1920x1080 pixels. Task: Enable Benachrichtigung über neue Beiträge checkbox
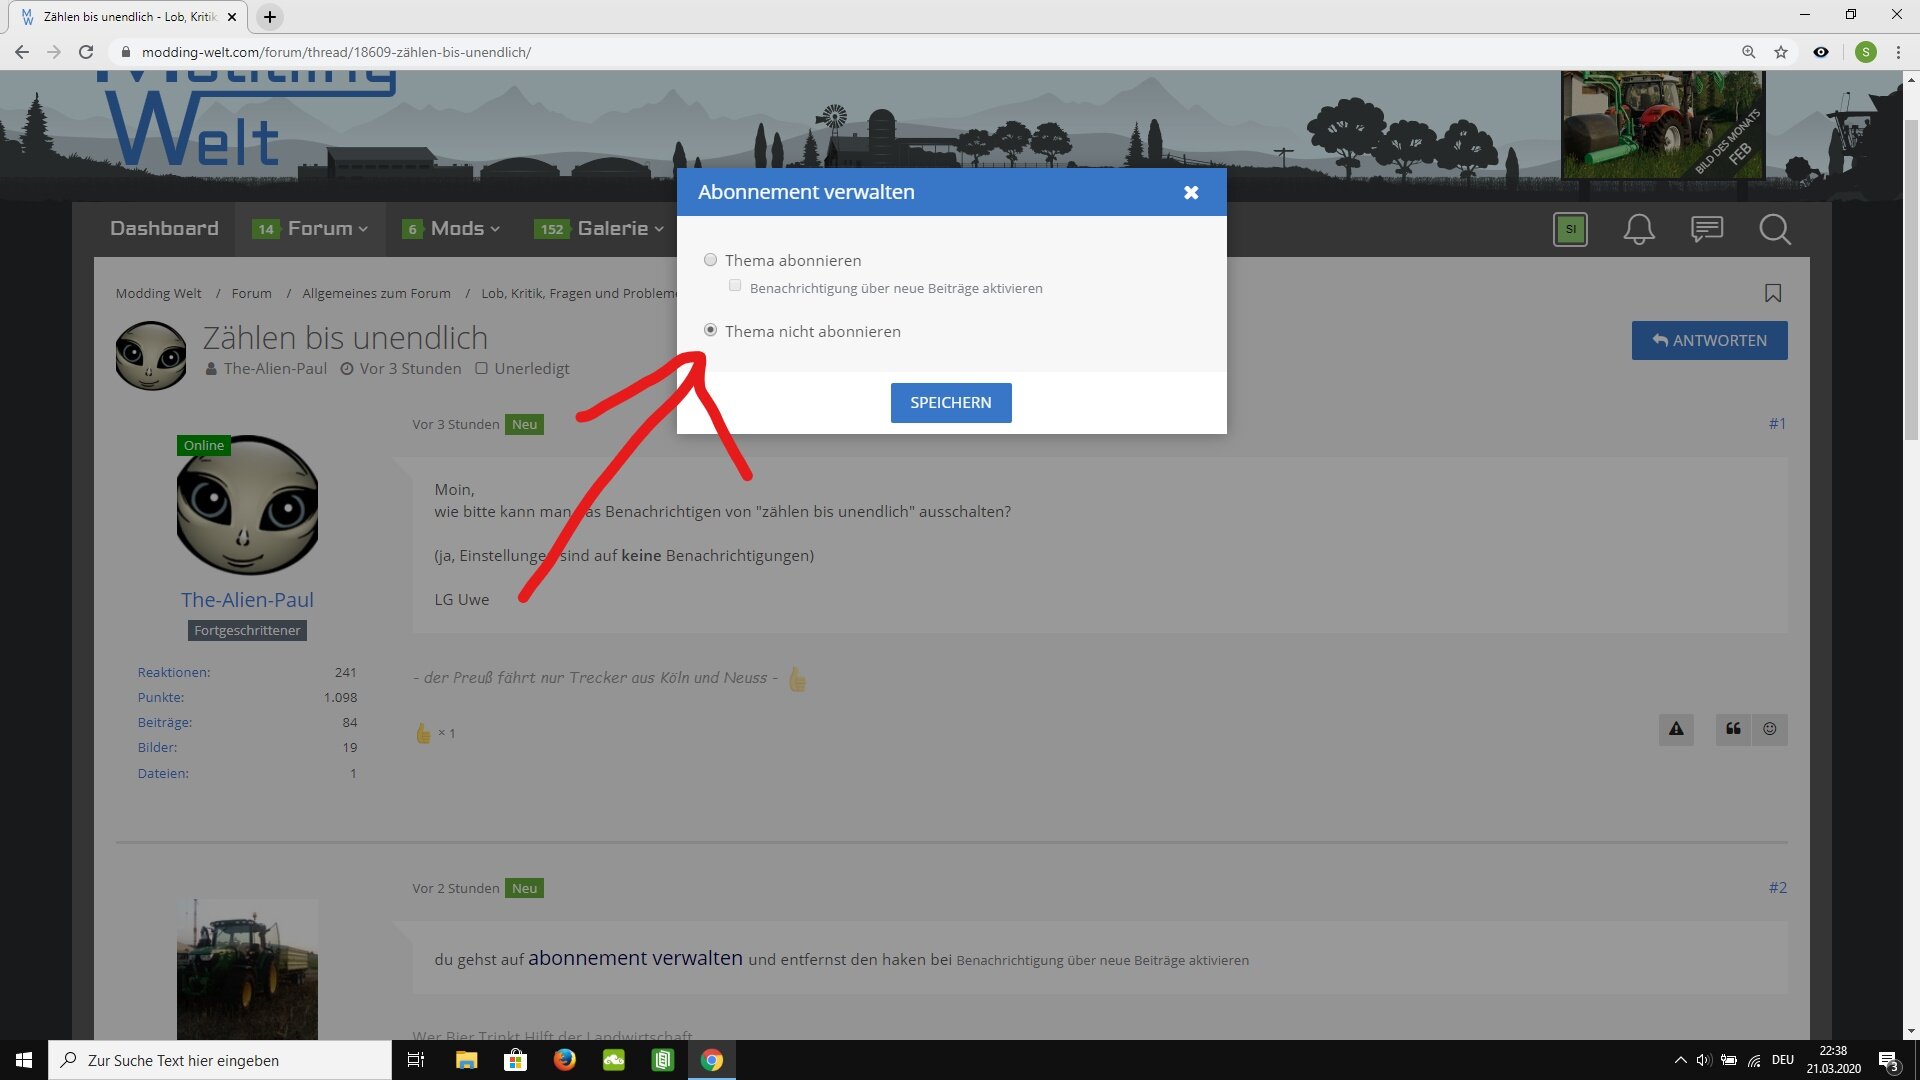click(x=735, y=286)
